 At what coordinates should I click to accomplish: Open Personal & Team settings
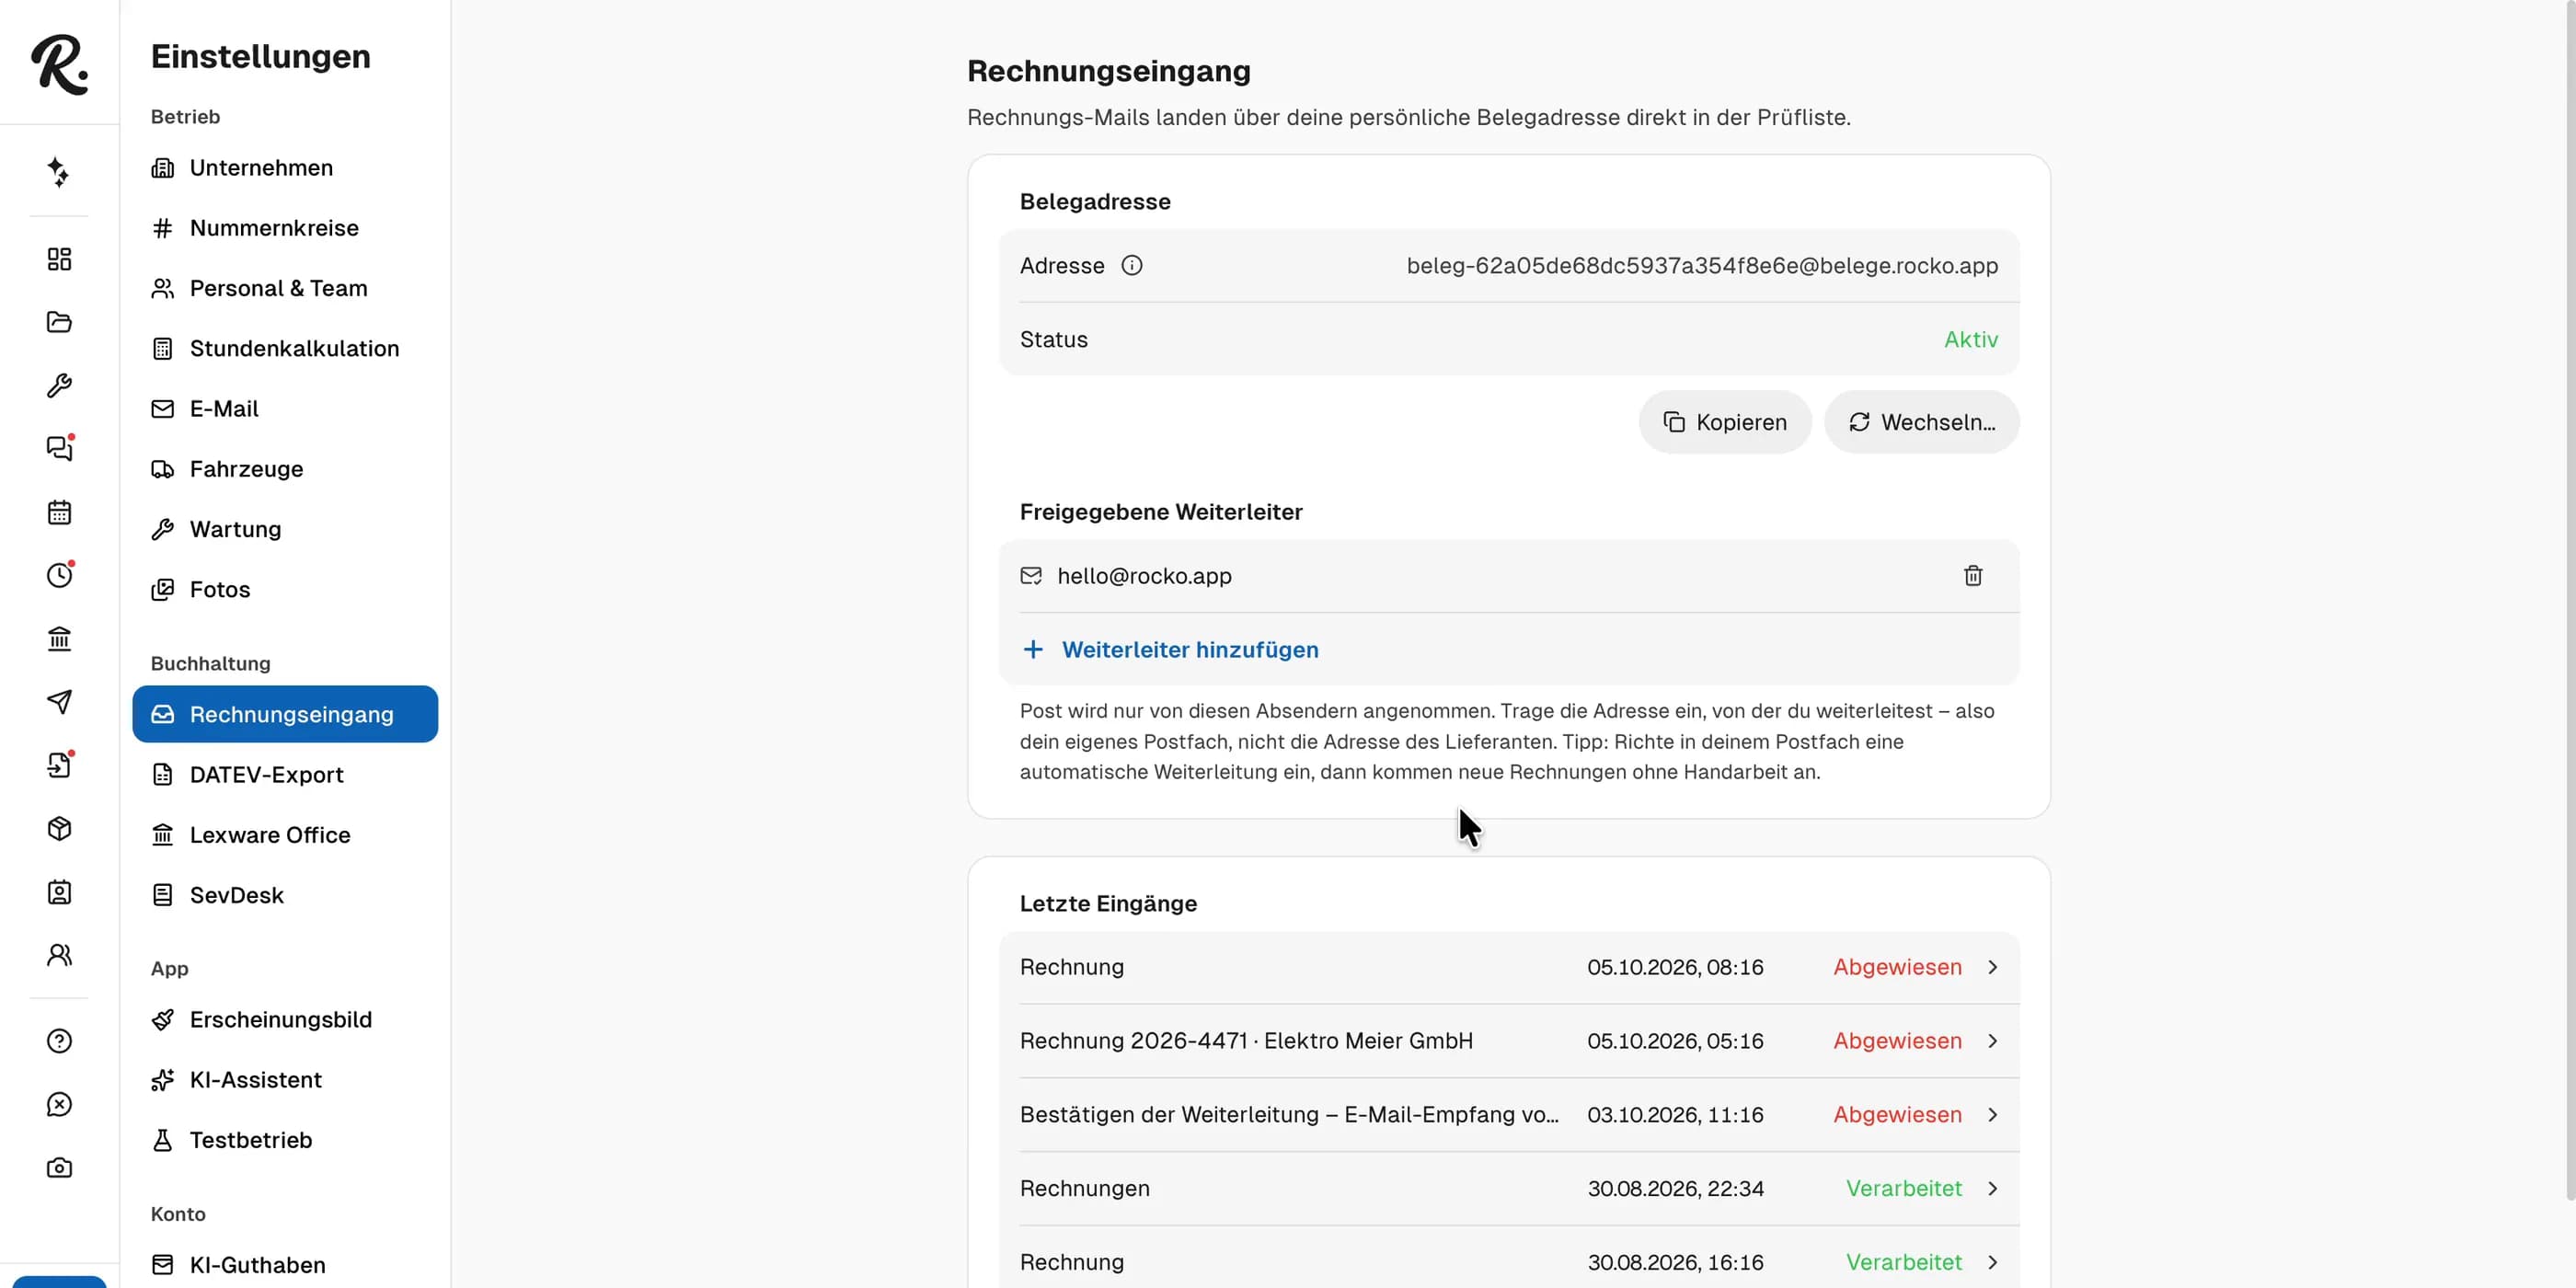pyautogui.click(x=285, y=288)
